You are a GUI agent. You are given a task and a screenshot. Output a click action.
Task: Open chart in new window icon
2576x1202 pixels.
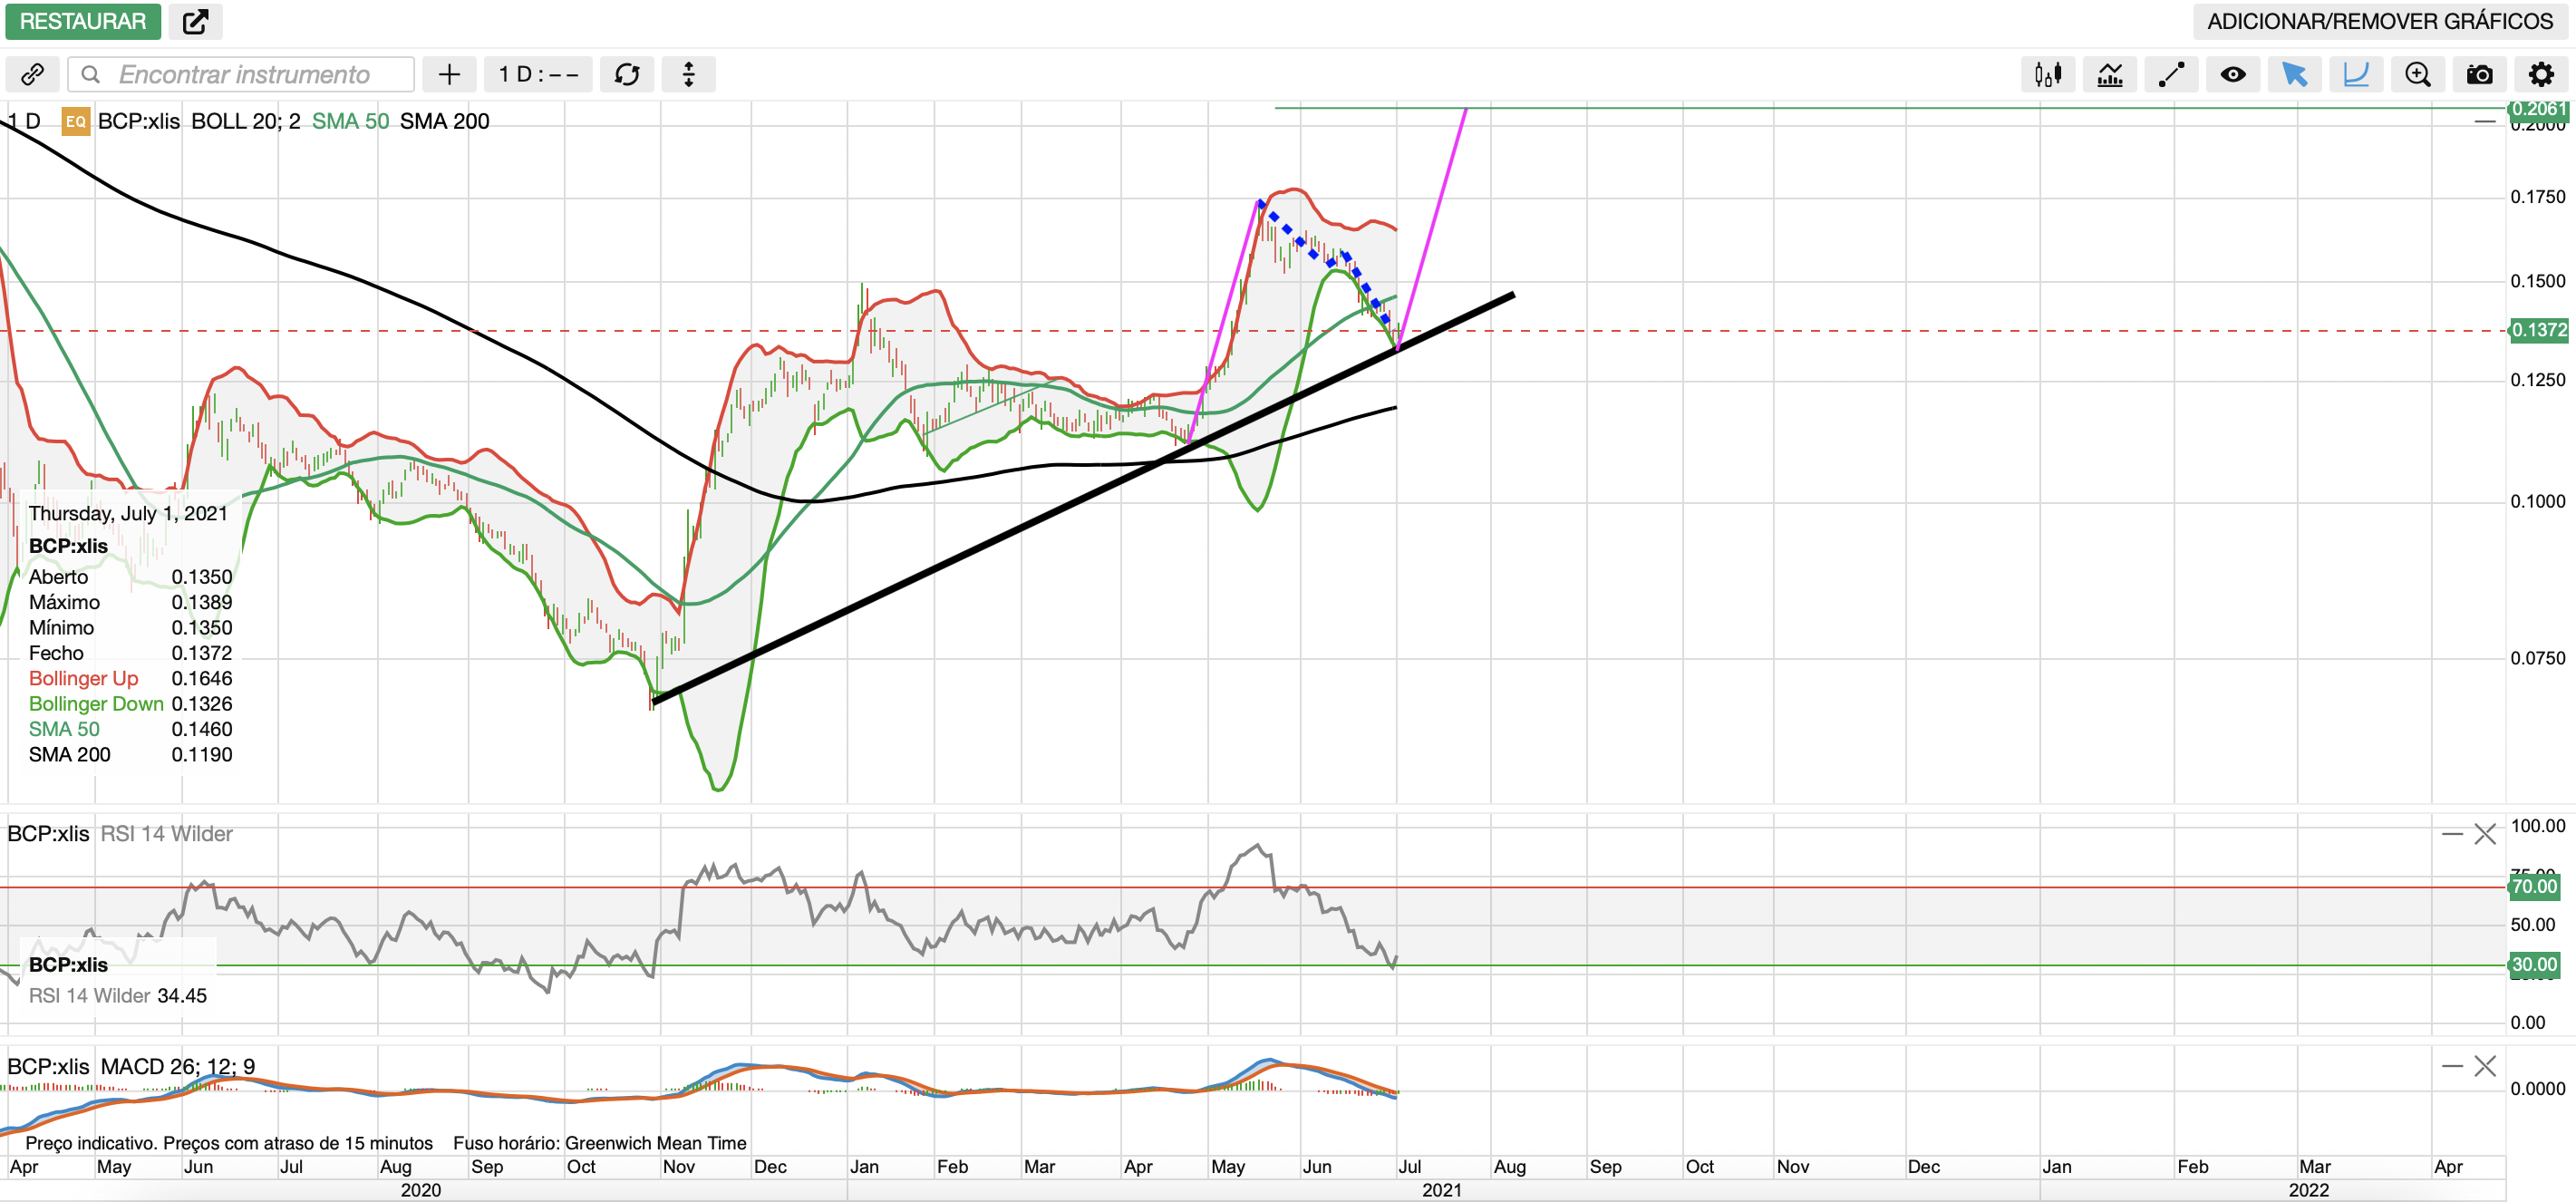(x=195, y=21)
